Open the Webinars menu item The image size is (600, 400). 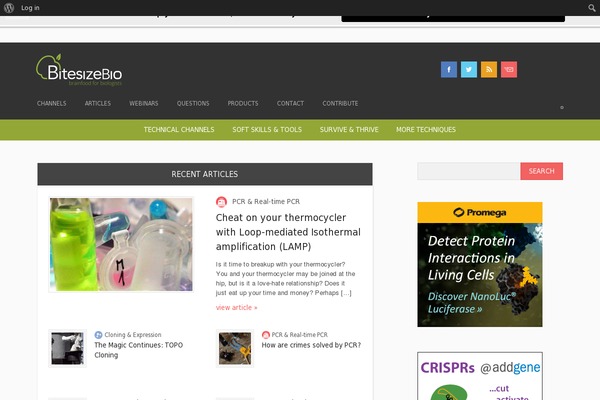click(144, 103)
